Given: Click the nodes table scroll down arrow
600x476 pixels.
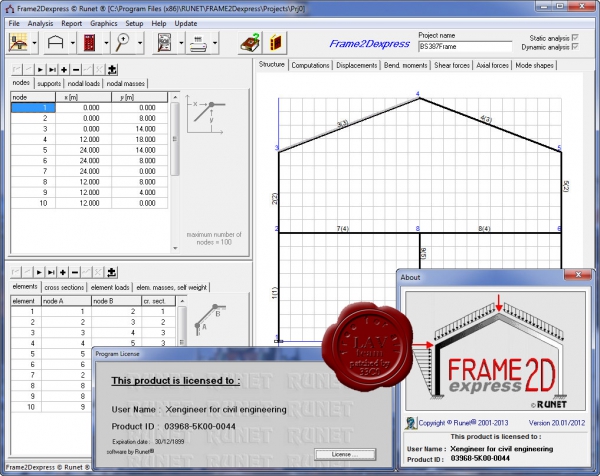Looking at the screenshot, I should point(175,248).
